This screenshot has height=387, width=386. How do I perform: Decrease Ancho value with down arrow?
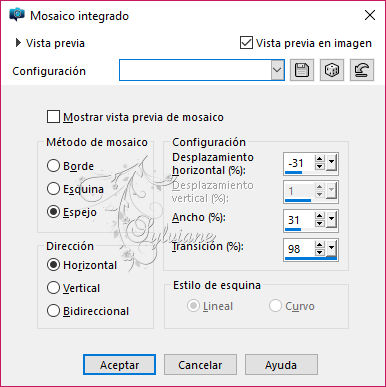coord(320,223)
